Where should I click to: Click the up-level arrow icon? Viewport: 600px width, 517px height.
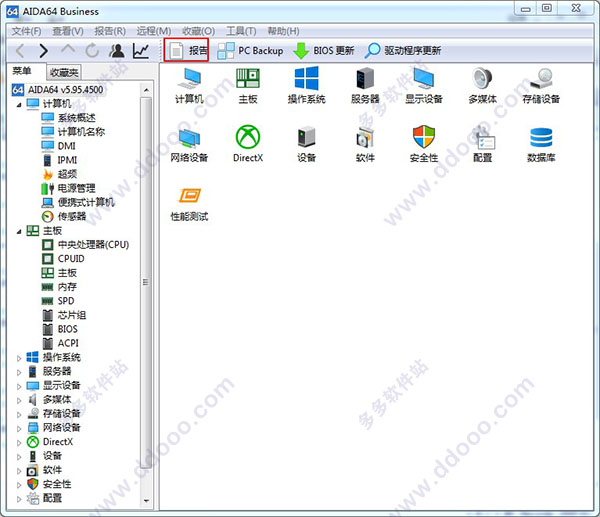pos(68,50)
